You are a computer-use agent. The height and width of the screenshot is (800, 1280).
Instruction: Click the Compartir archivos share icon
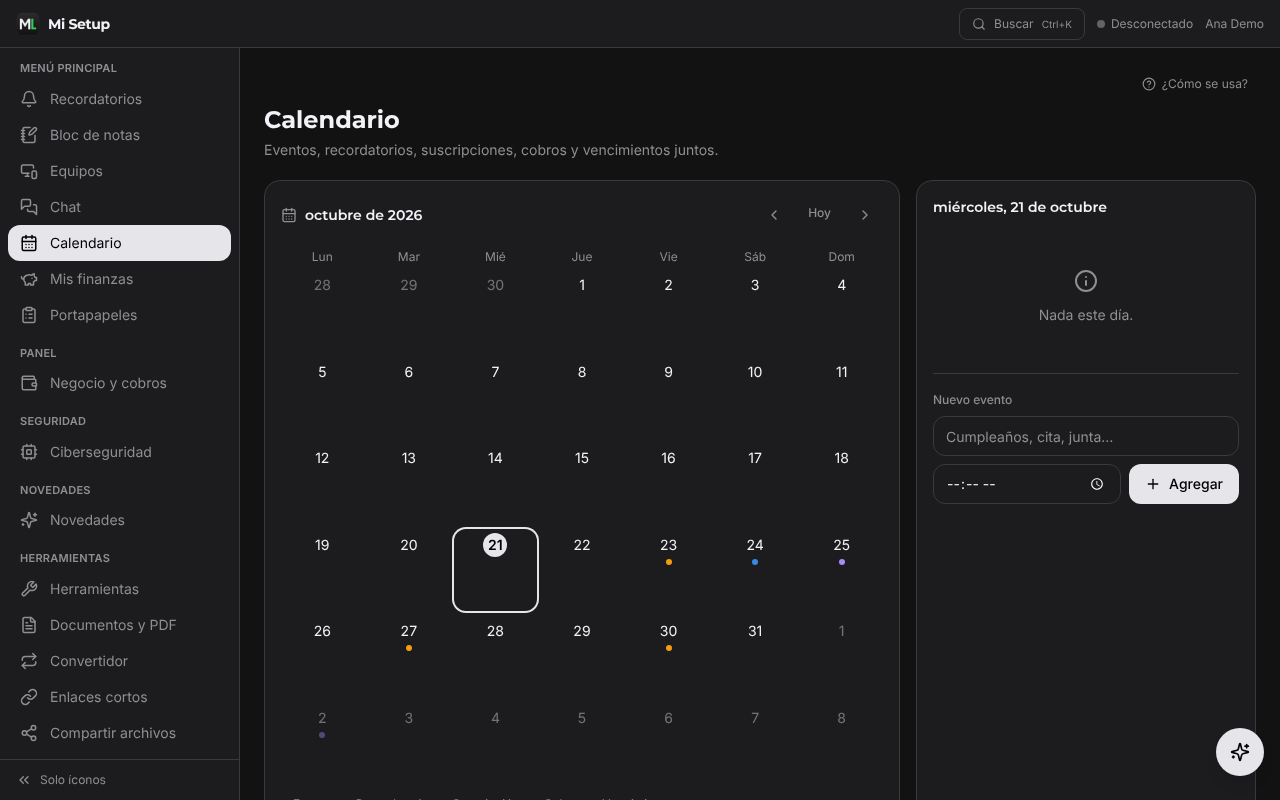click(29, 733)
